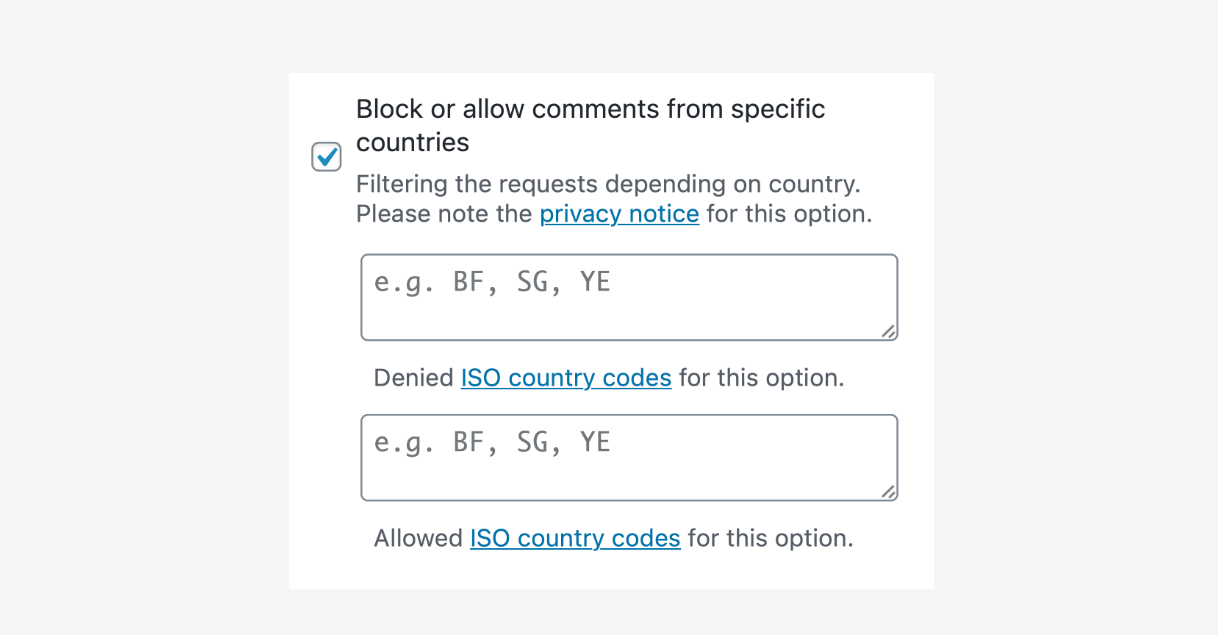This screenshot has height=635, width=1218.
Task: Open the privacy notice link
Action: (619, 214)
